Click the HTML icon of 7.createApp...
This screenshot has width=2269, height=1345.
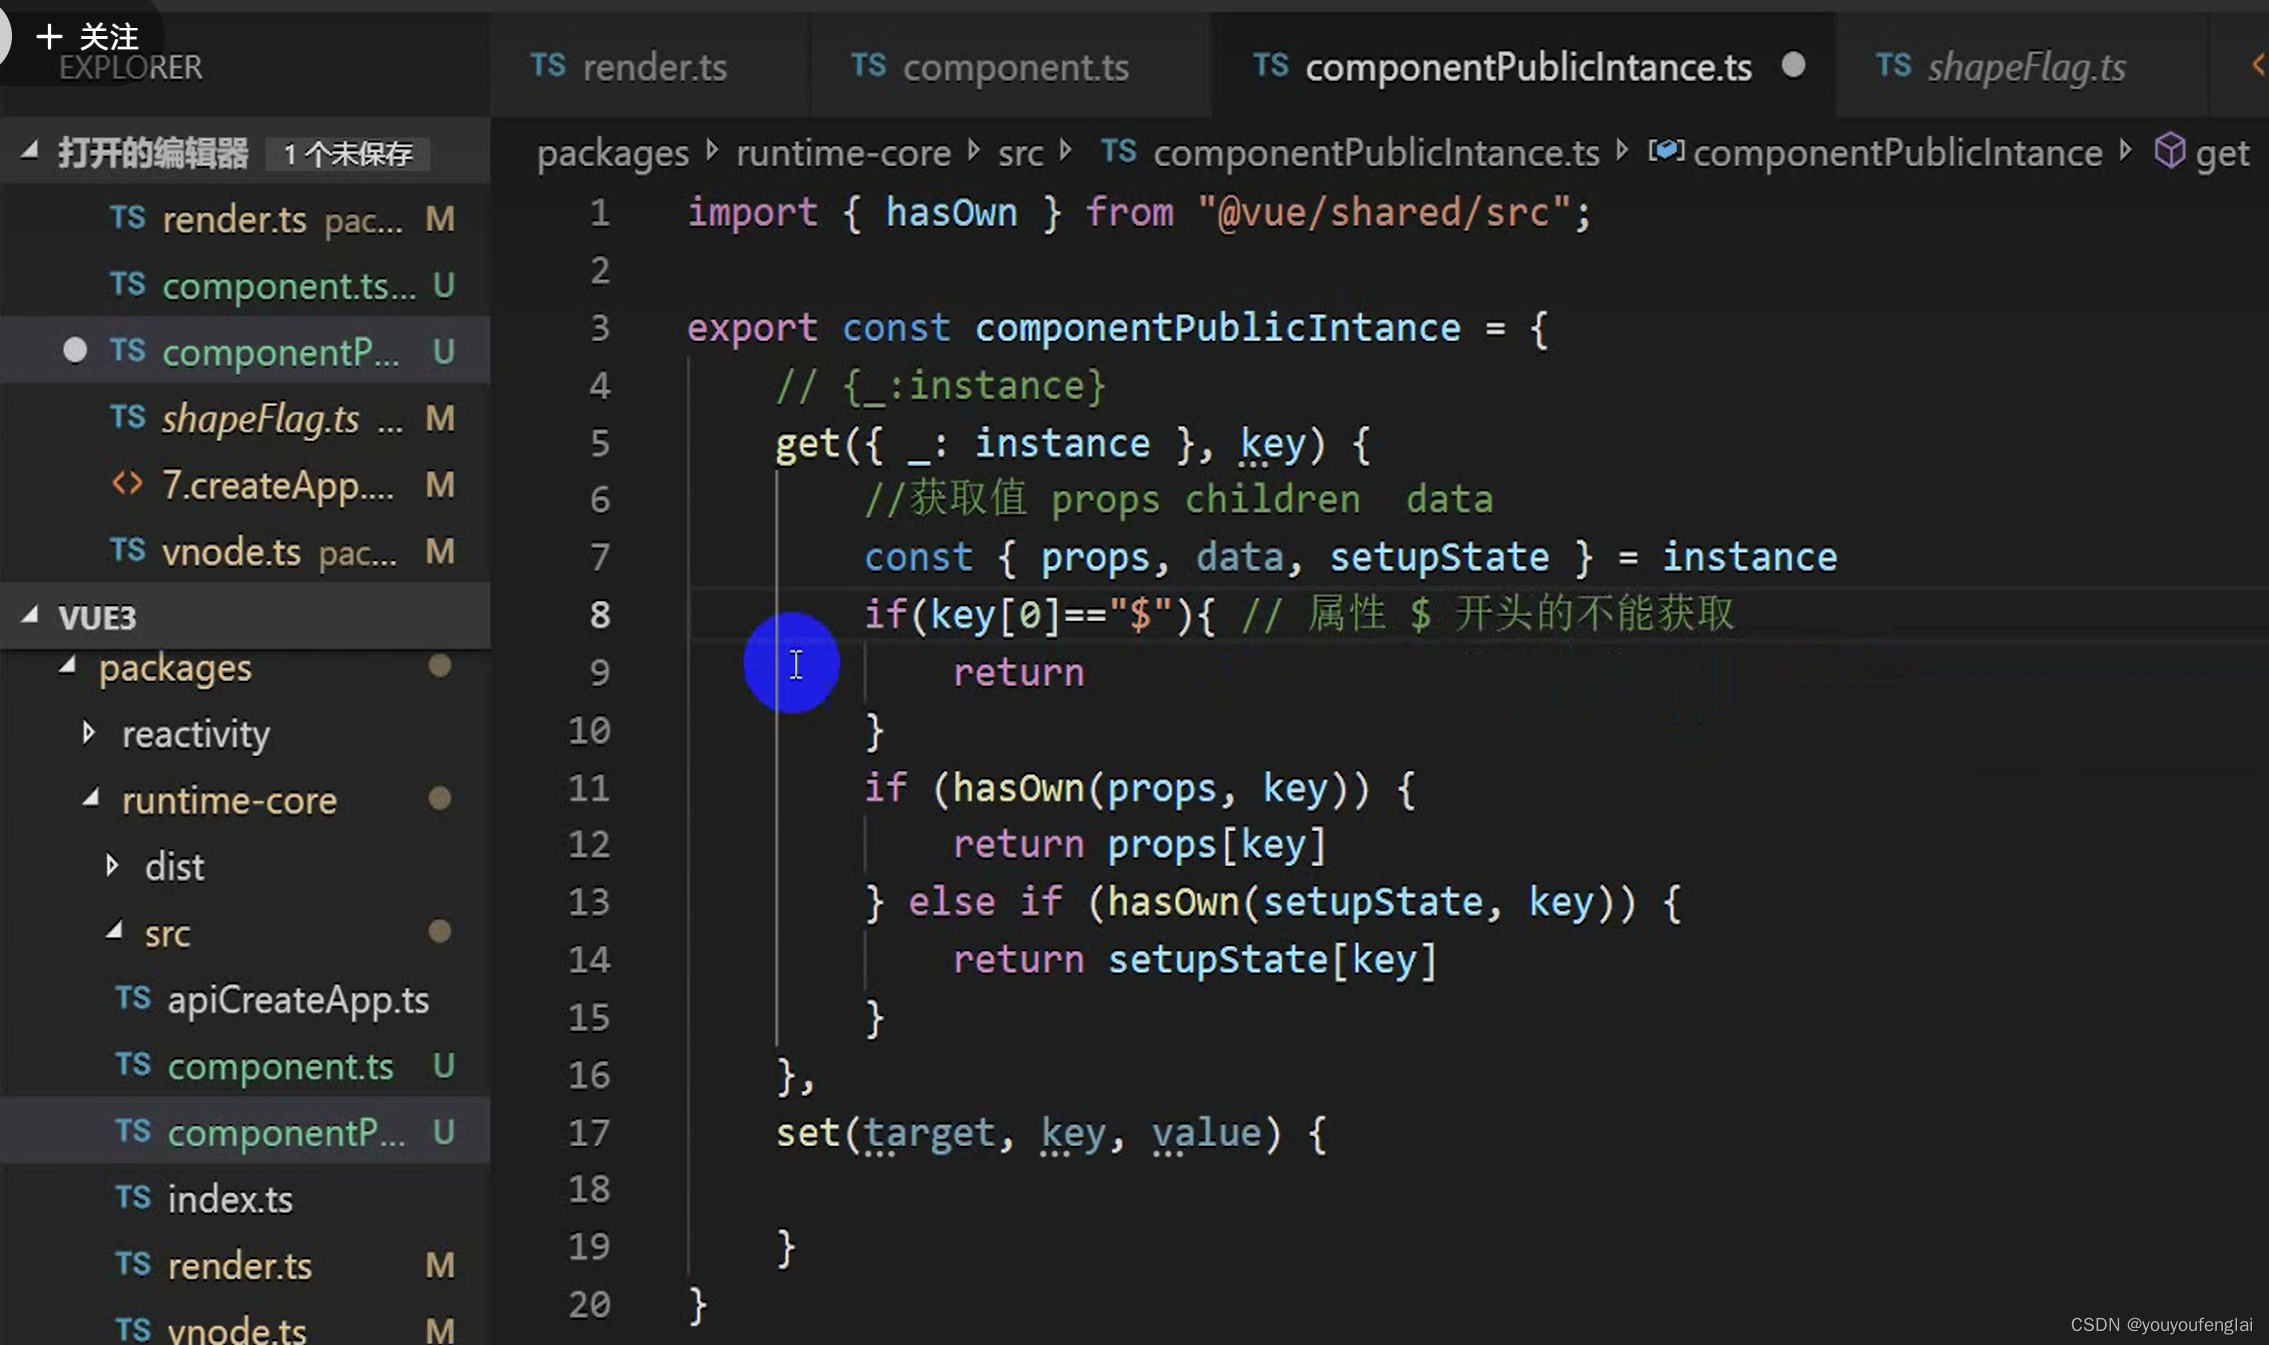(x=127, y=484)
